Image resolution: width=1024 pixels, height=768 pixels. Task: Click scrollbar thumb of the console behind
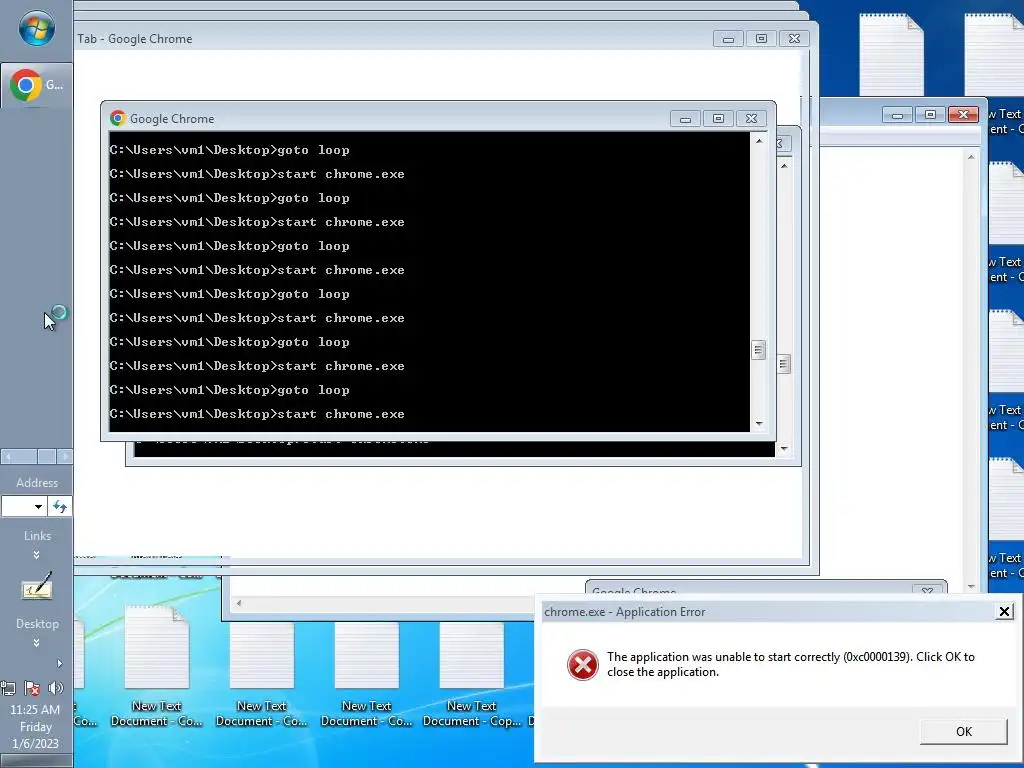pyautogui.click(x=784, y=364)
